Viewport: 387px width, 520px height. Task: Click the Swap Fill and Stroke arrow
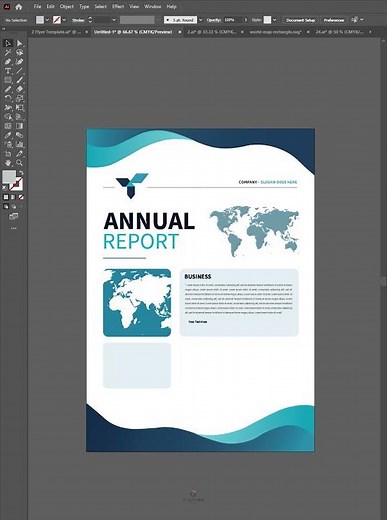pyautogui.click(x=21, y=173)
